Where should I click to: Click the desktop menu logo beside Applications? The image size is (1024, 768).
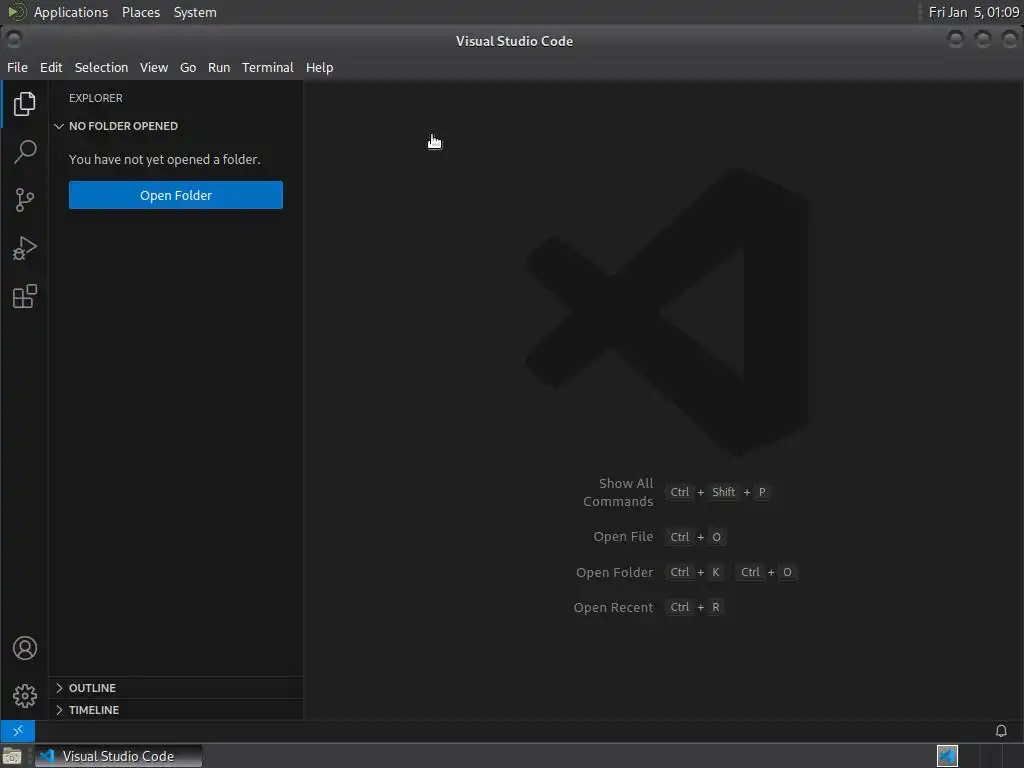click(16, 12)
